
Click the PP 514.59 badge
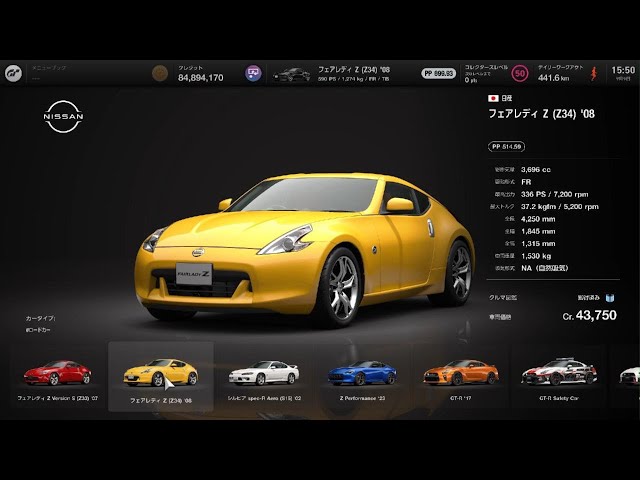pos(506,147)
